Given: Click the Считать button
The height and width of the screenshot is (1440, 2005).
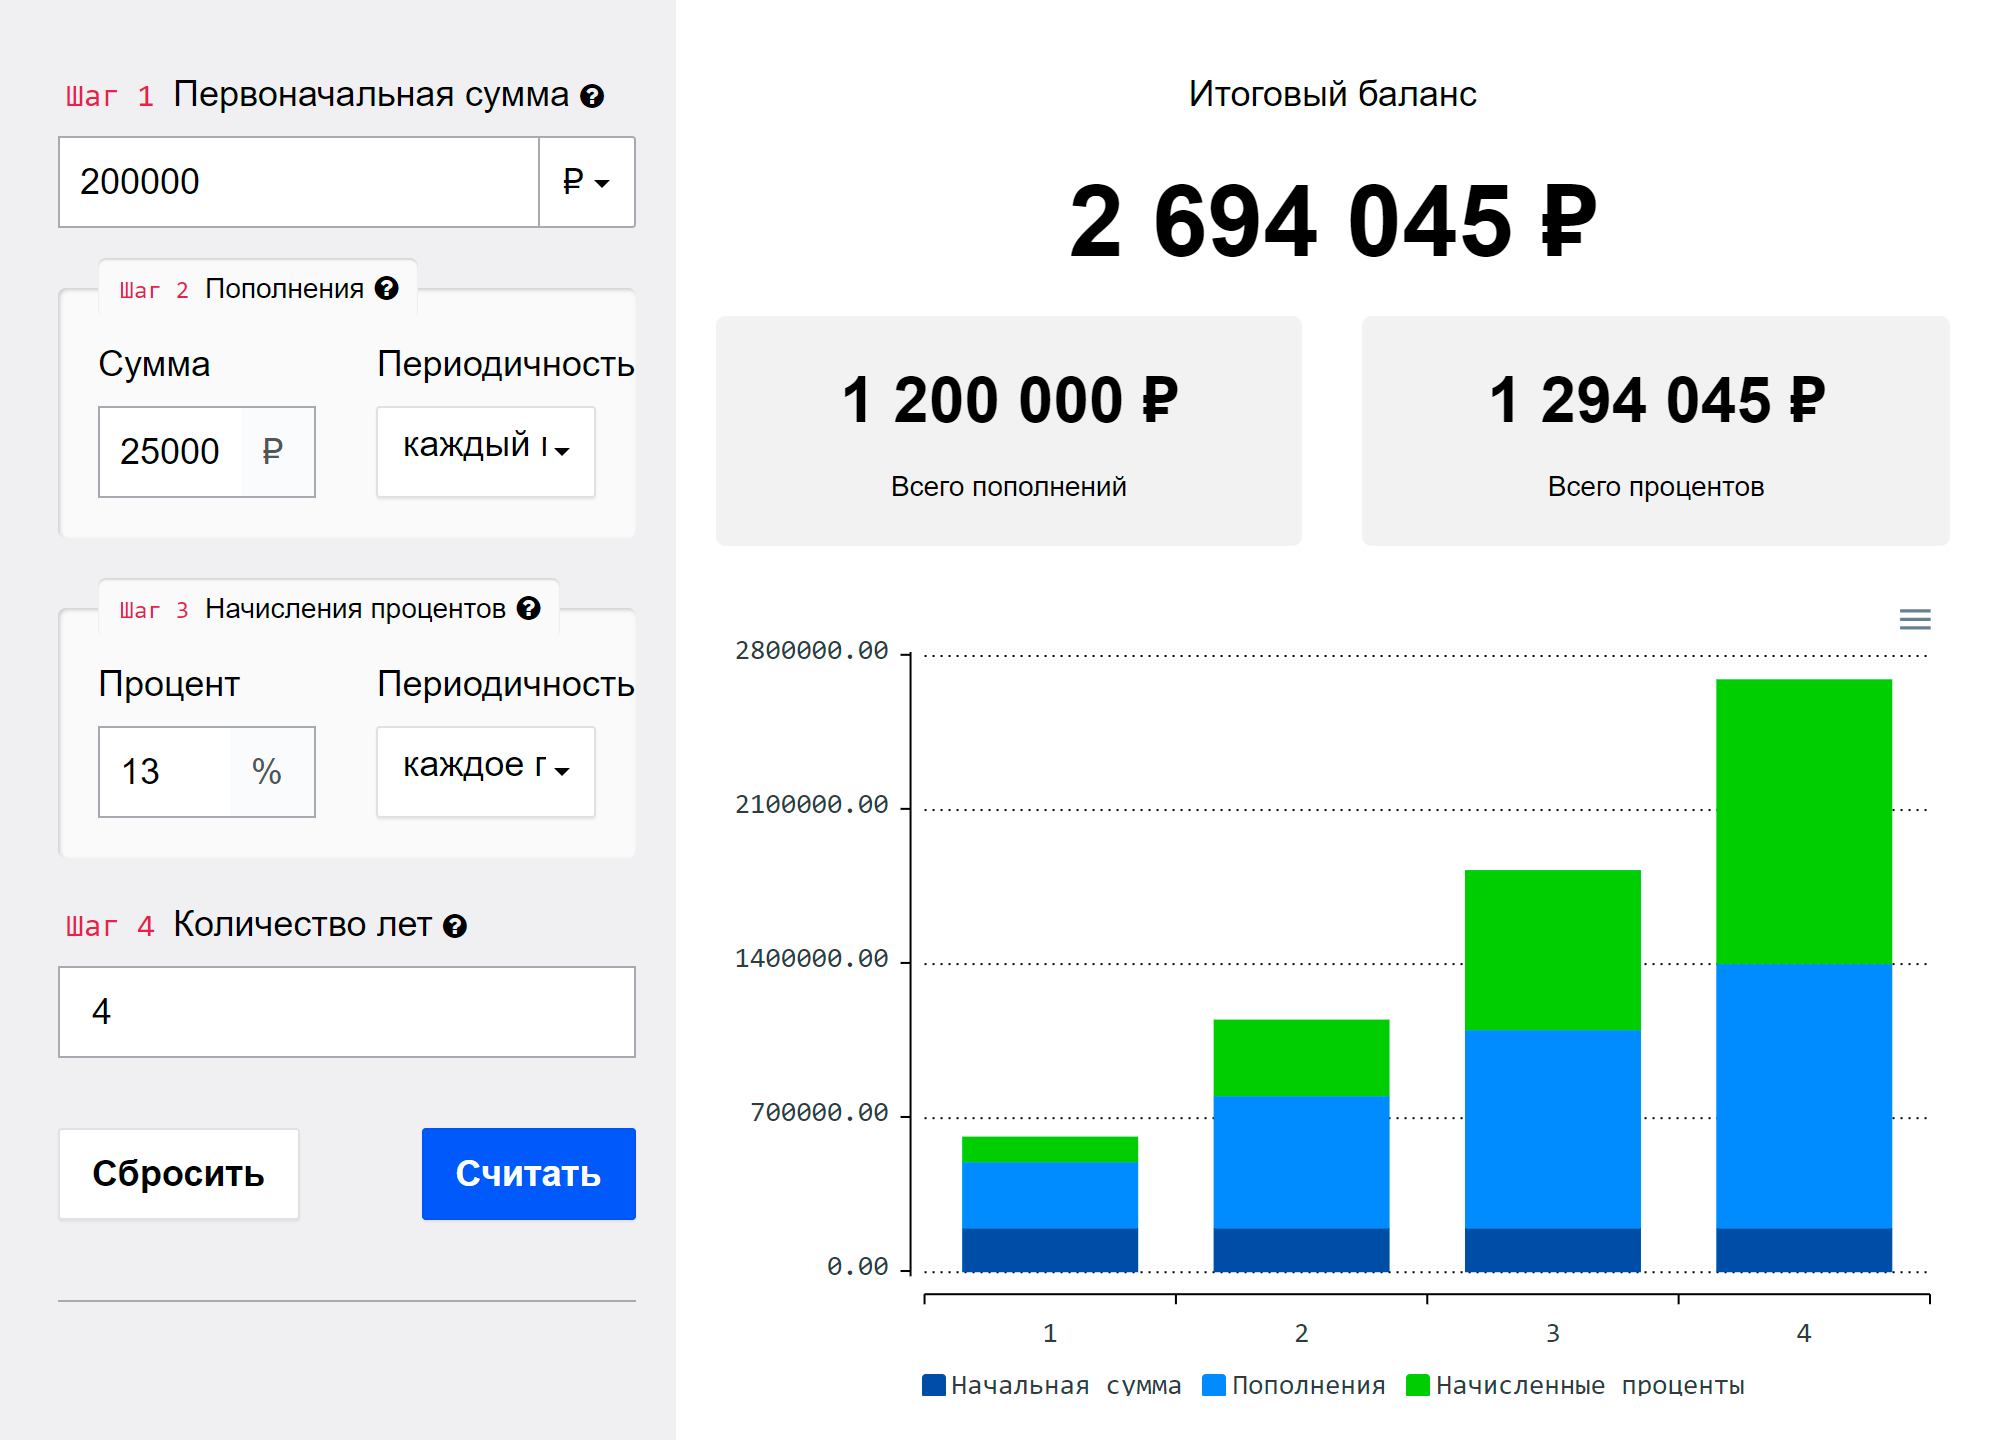Looking at the screenshot, I should [529, 1174].
